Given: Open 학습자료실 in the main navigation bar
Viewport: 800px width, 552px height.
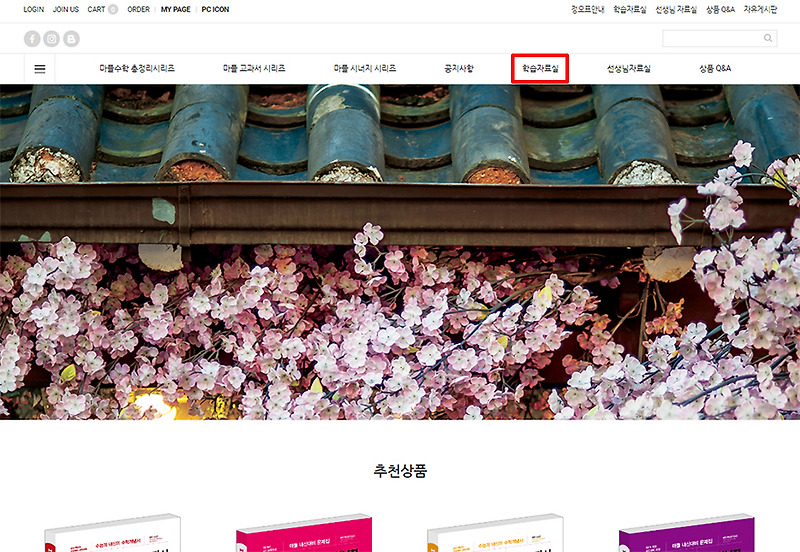Looking at the screenshot, I should coord(540,68).
